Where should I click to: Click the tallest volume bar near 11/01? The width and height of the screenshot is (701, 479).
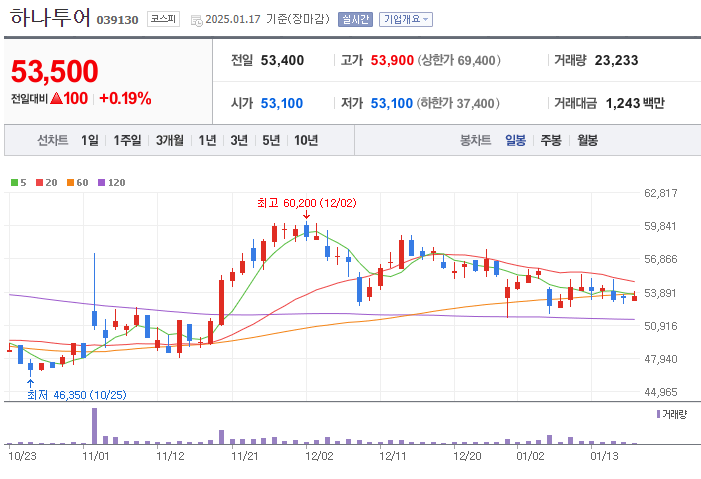[x=94, y=426]
